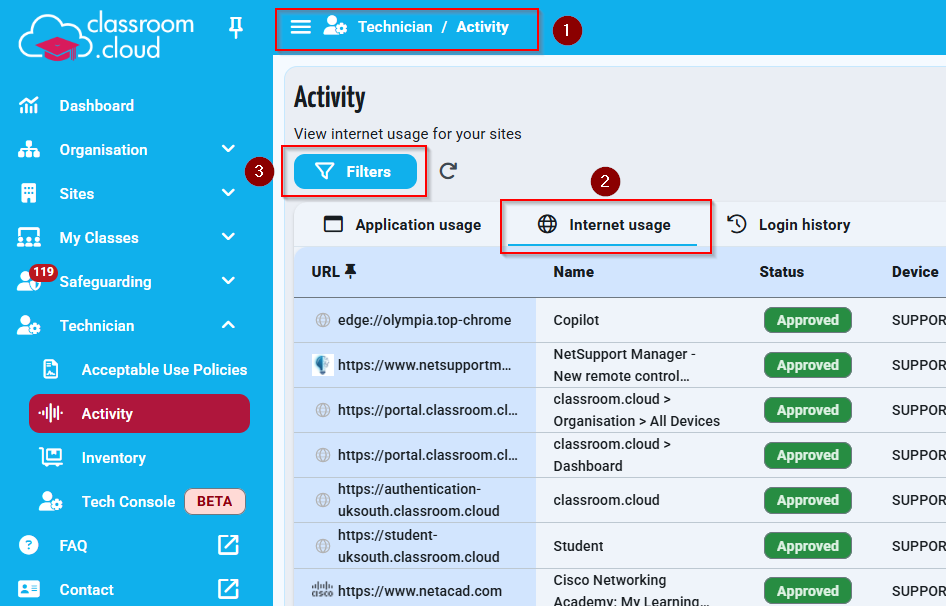Sort by the Device column header
This screenshot has width=946, height=606.
point(915,272)
